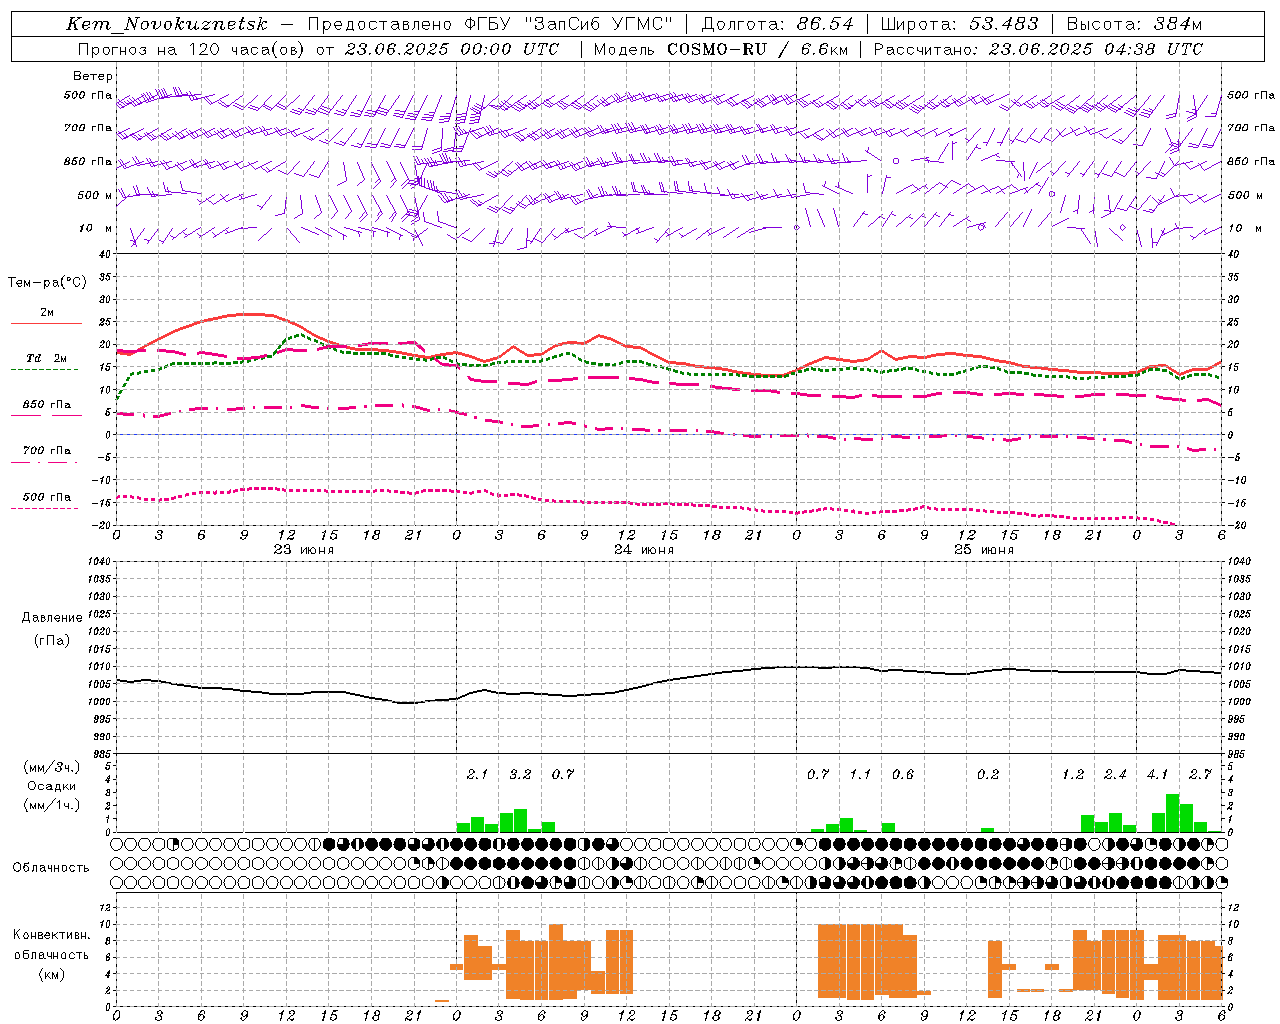Click the 2.4 precipitation total

coord(1115,774)
